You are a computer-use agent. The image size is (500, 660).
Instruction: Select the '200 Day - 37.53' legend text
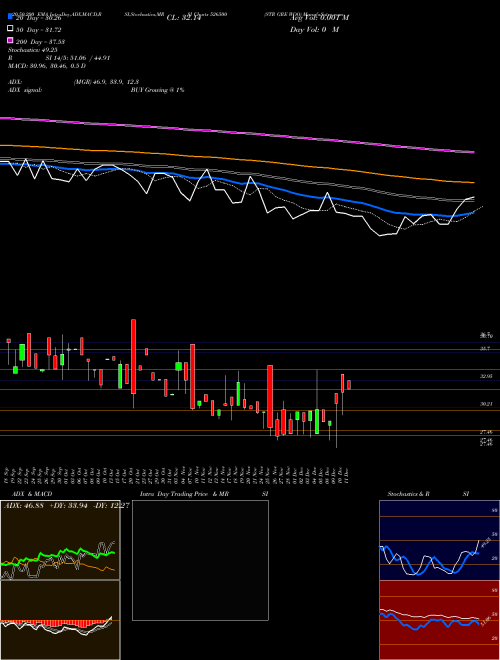[40, 42]
